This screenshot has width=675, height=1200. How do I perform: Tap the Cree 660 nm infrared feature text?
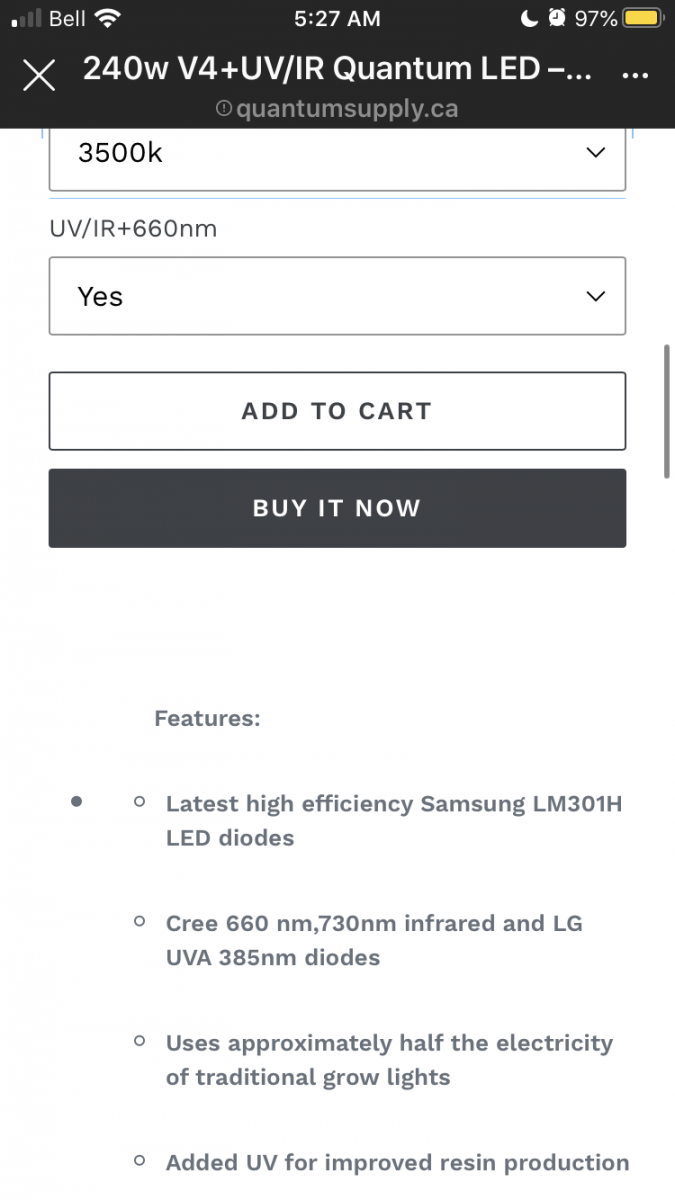(374, 940)
